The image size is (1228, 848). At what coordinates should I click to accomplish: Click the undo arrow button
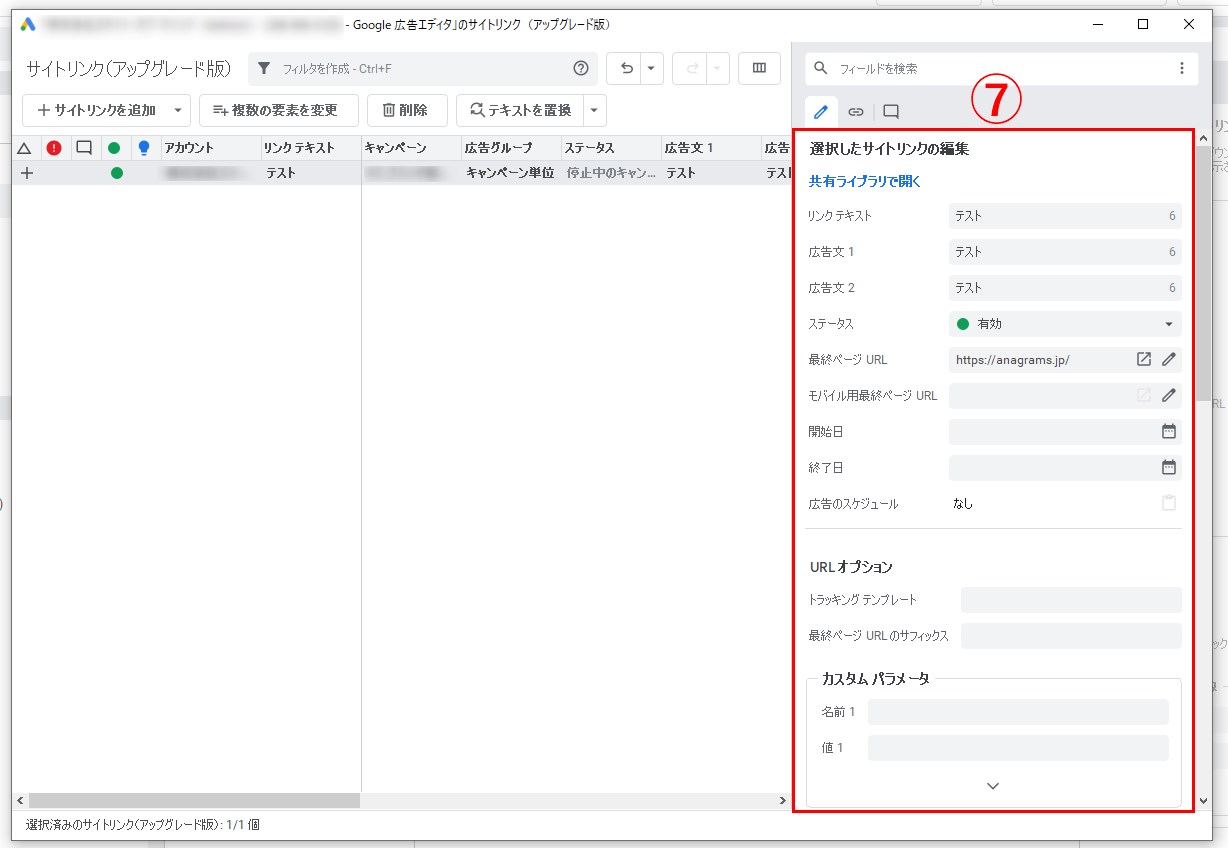pos(627,69)
